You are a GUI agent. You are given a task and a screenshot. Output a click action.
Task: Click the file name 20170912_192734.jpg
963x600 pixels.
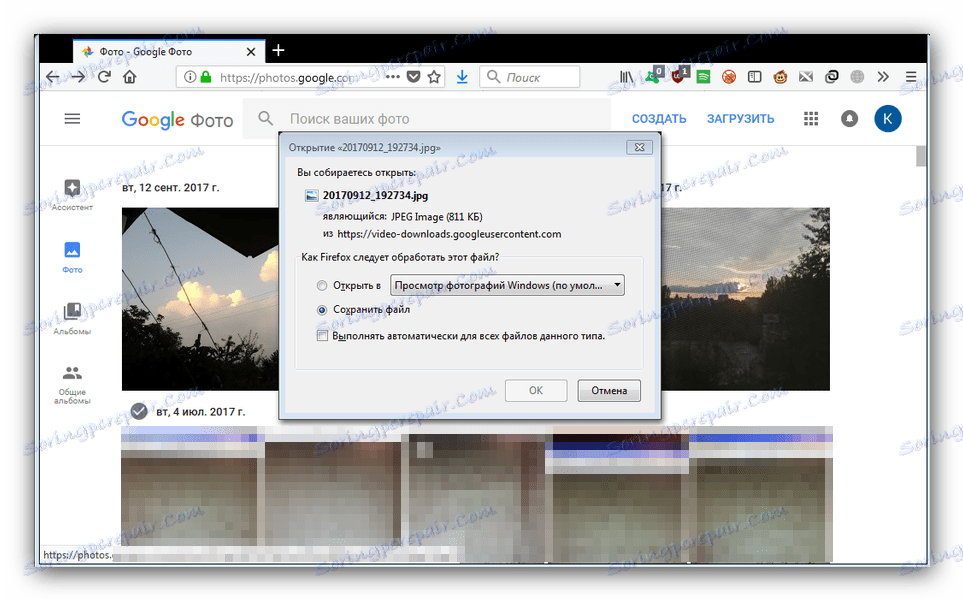(x=375, y=195)
